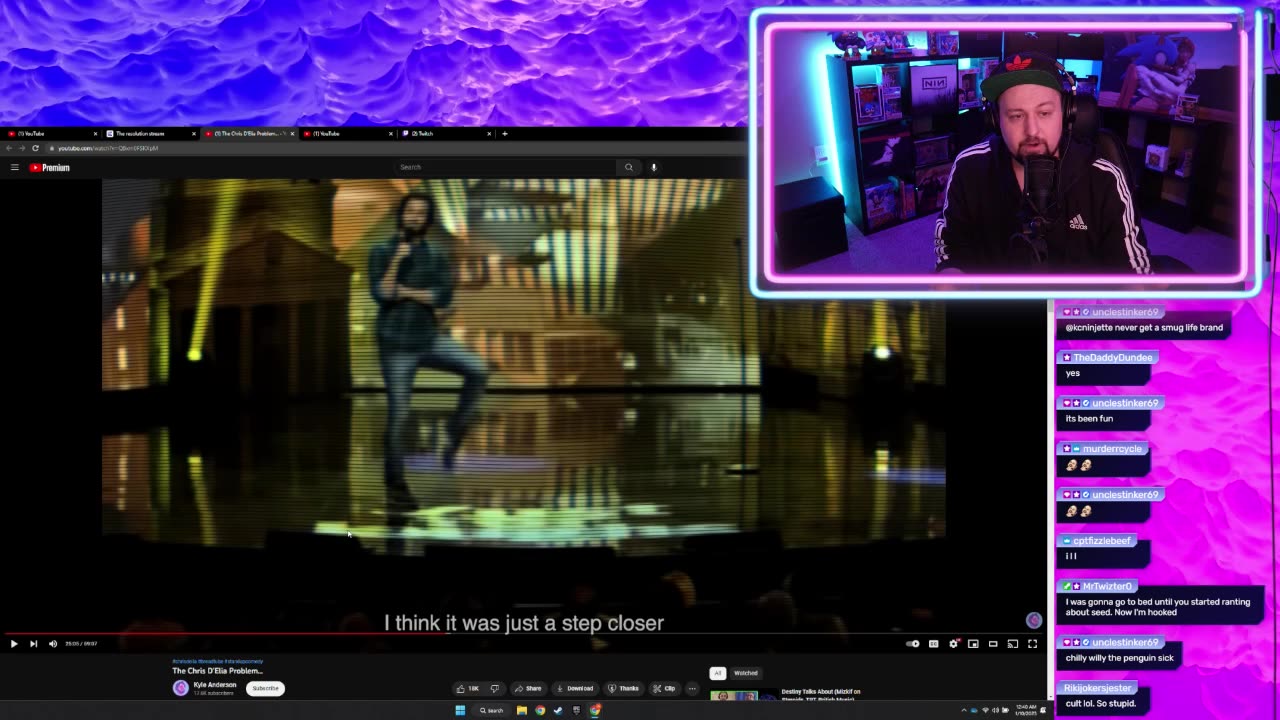The height and width of the screenshot is (720, 1280).
Task: Open a new browser tab
Action: pyautogui.click(x=504, y=133)
